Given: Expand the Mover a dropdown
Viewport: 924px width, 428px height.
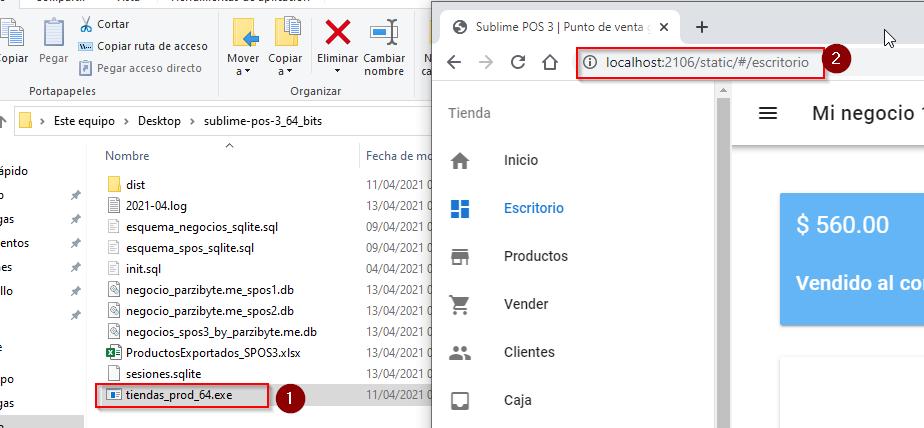Looking at the screenshot, I should (x=243, y=71).
